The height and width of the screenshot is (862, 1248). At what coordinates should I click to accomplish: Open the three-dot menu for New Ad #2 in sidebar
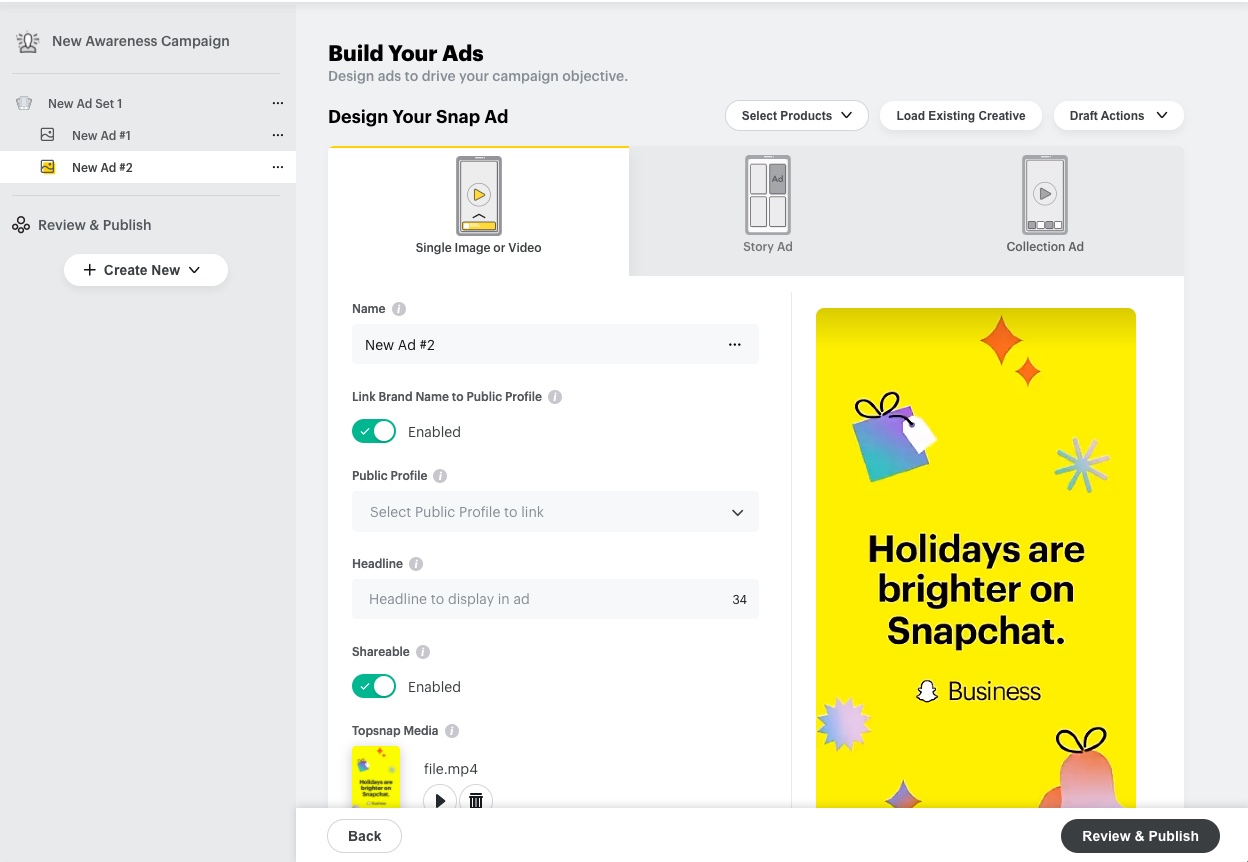pyautogui.click(x=278, y=167)
